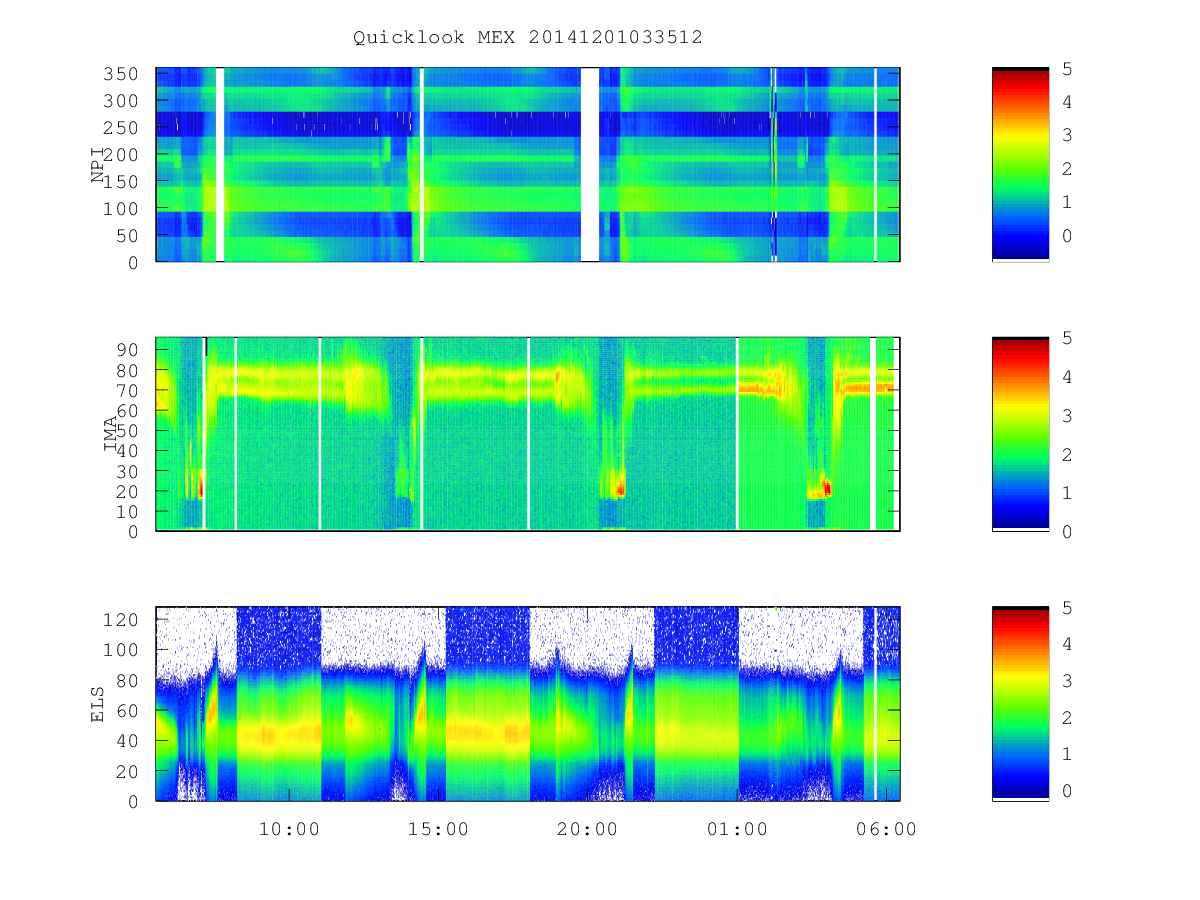
Task: Click the 2 label on IMA colorbar
Action: [1067, 454]
